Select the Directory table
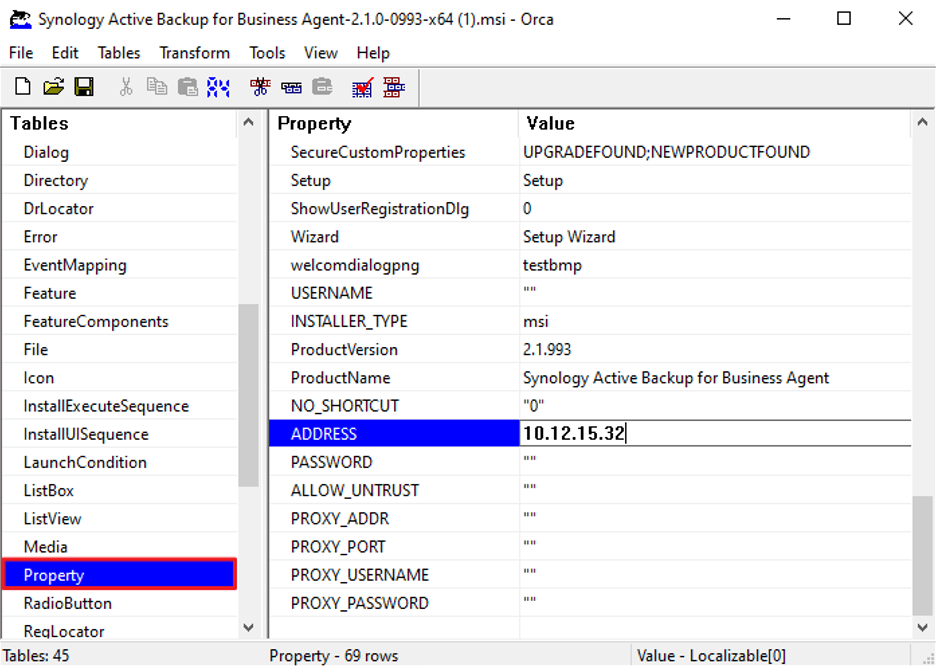This screenshot has height=666, width=936. pos(119,180)
